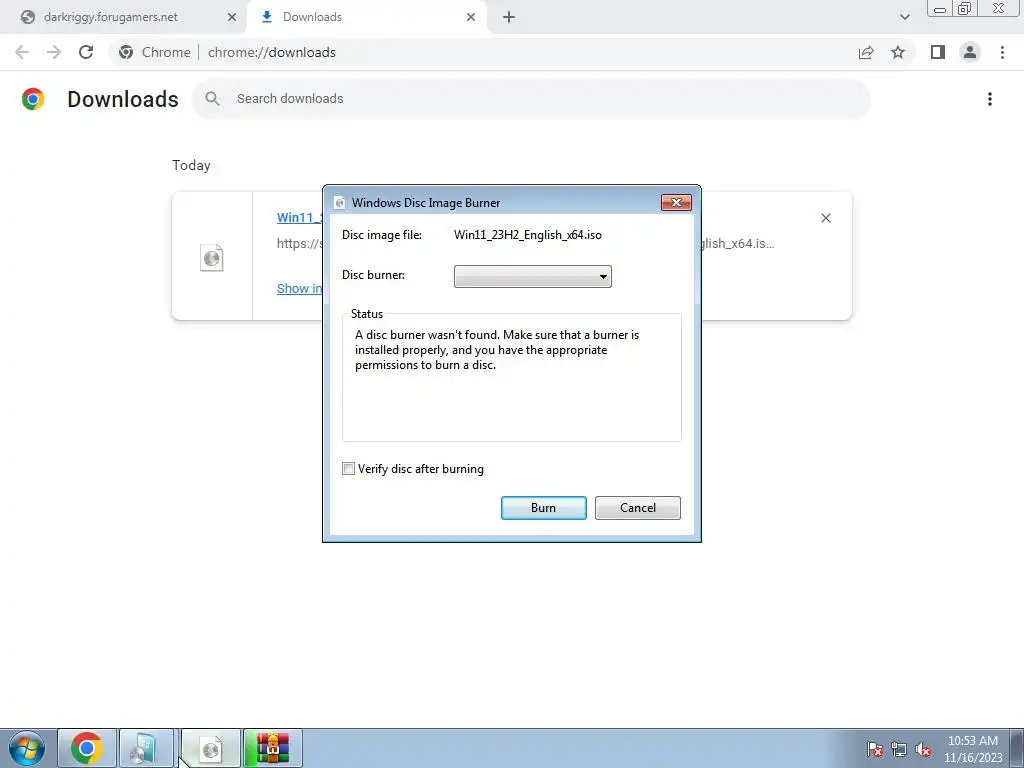The height and width of the screenshot is (768, 1024).
Task: Open the Win11 download file link
Action: (300, 217)
